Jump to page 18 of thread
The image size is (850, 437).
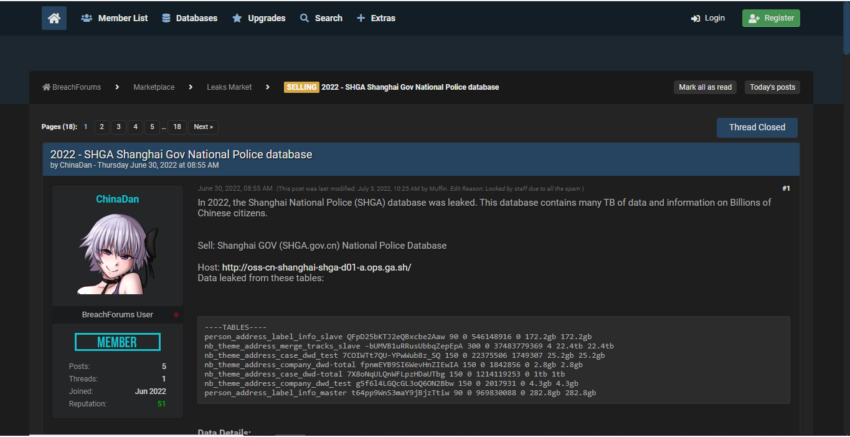177,127
